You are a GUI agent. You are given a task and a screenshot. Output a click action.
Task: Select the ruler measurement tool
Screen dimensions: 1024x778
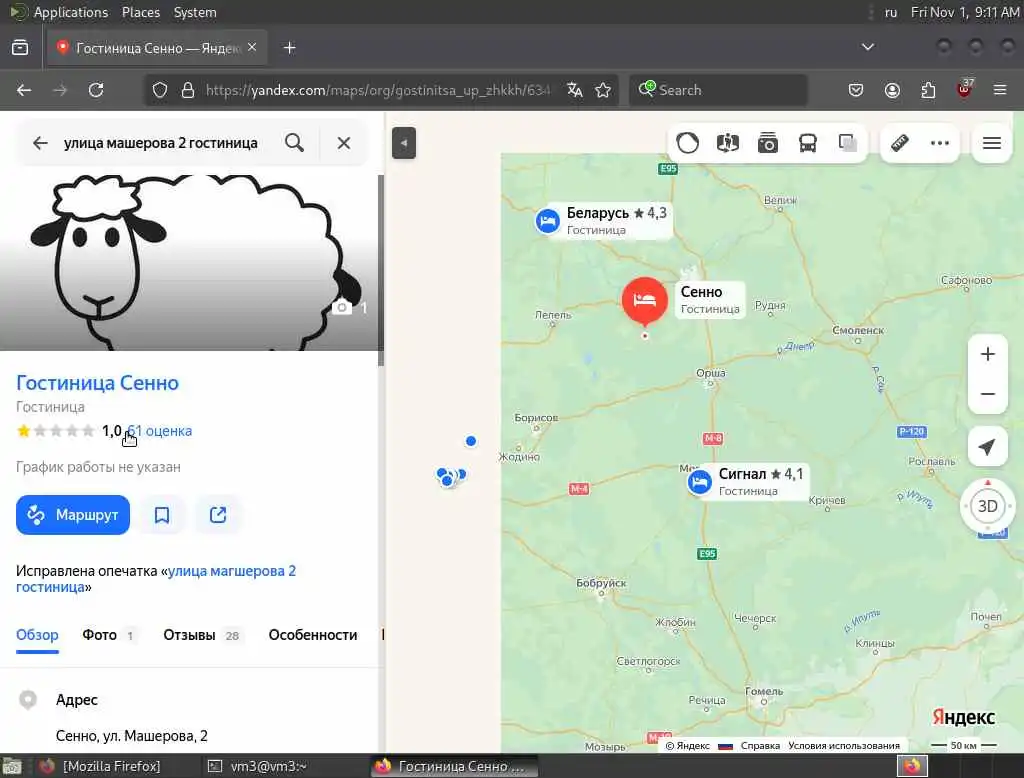coord(900,143)
